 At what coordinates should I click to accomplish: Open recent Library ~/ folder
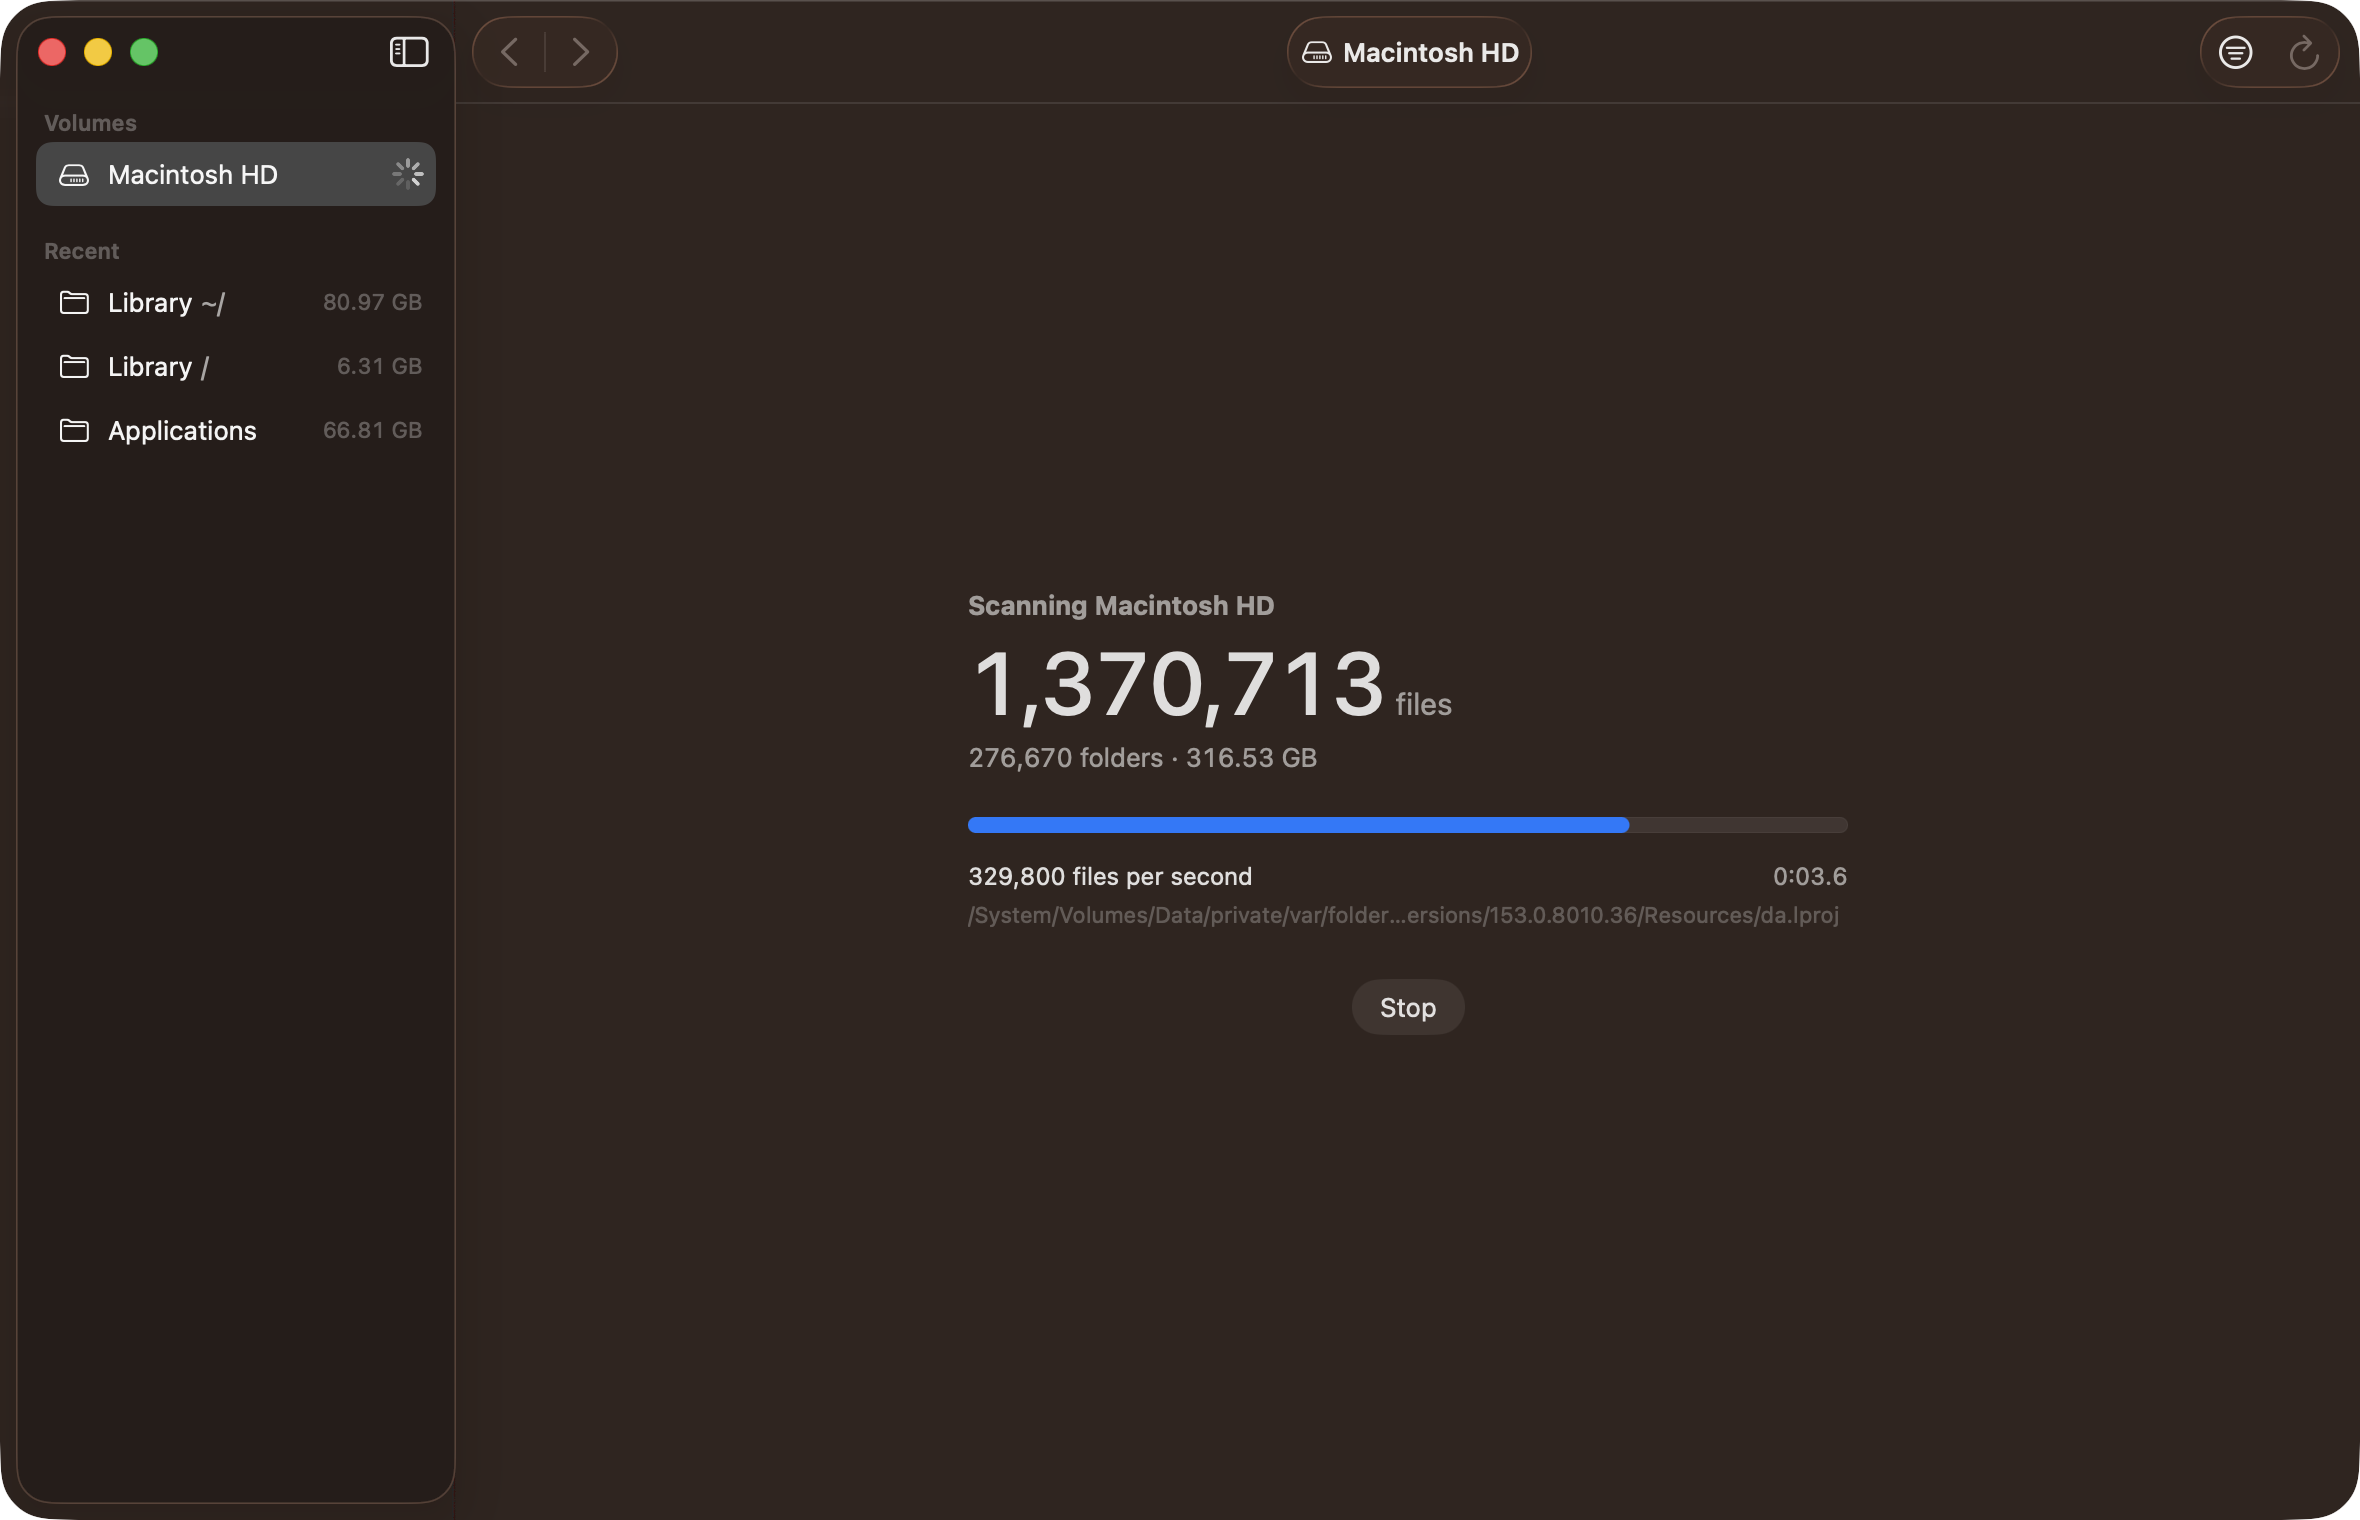[x=236, y=302]
